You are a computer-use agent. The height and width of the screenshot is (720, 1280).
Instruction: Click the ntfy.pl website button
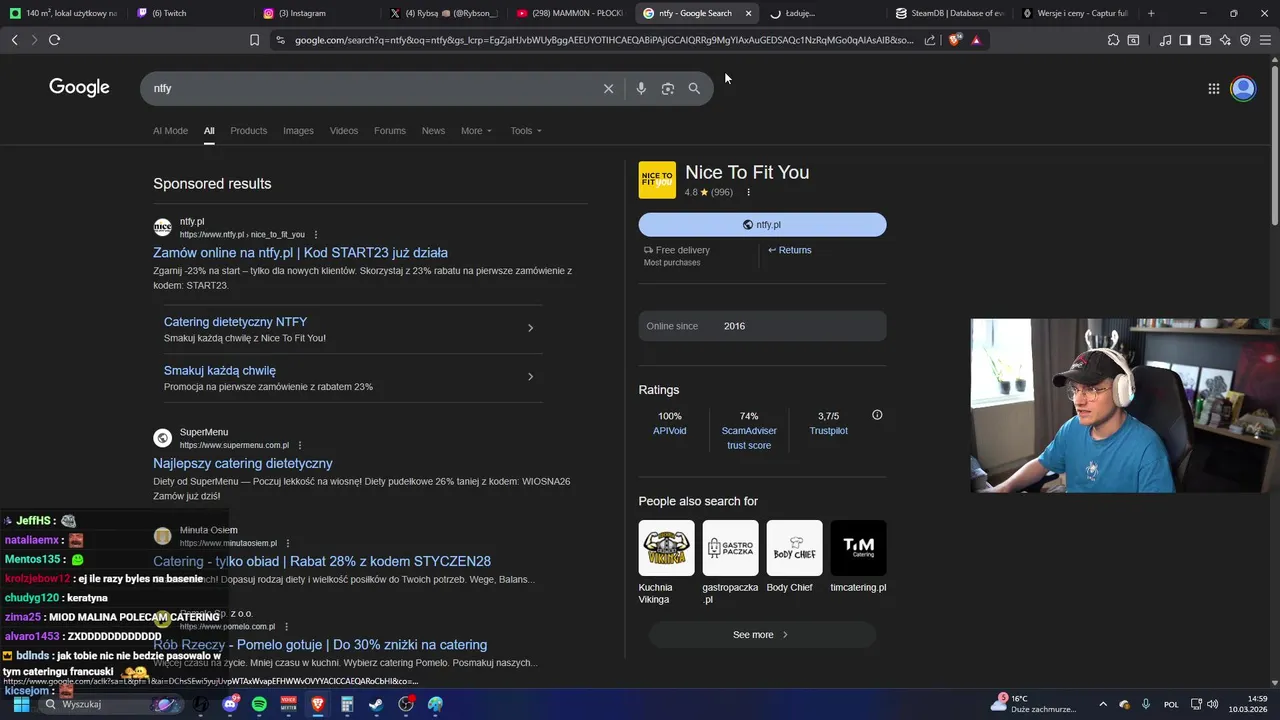[762, 224]
